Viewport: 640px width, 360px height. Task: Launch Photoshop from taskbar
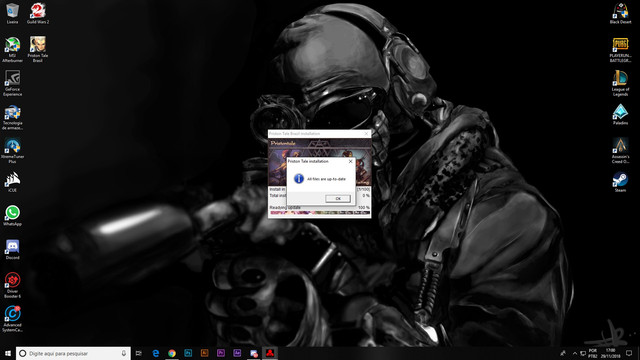pyautogui.click(x=188, y=353)
